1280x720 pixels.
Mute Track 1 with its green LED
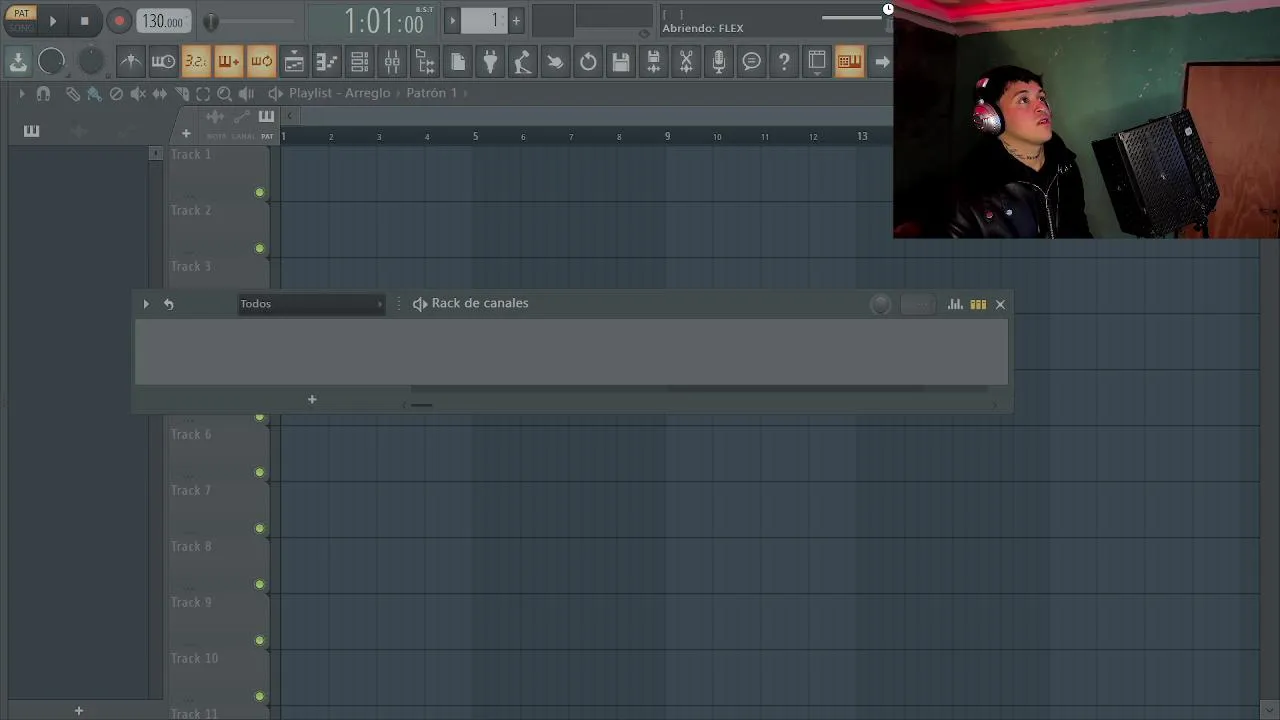click(260, 192)
